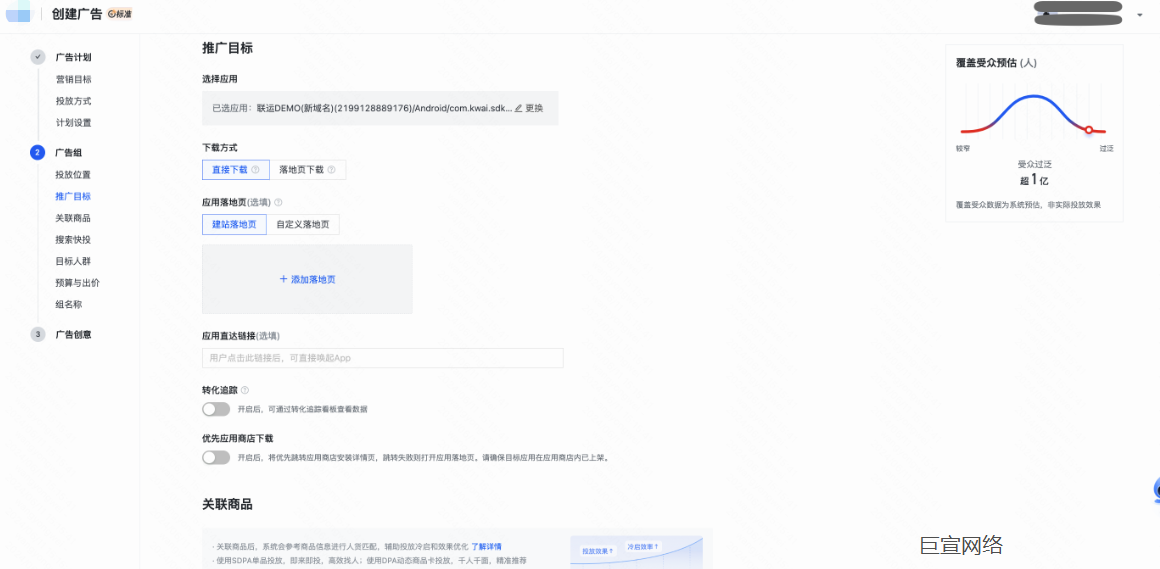Click the step 1 checkmark circle icon
The height and width of the screenshot is (569, 1160).
[x=38, y=57]
